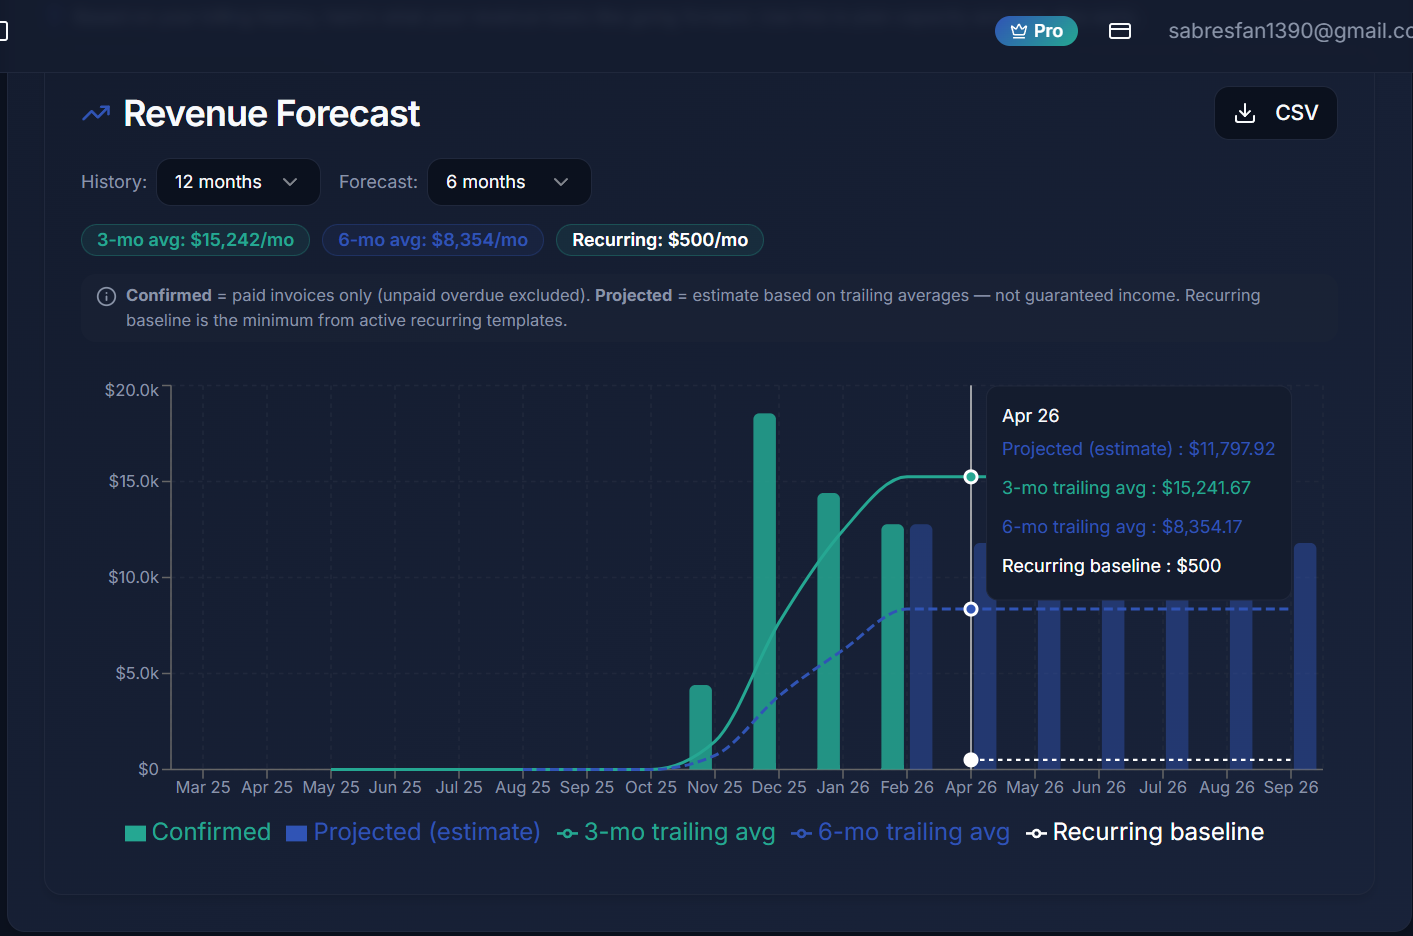Select the Dec 25 confirmed bar
1413x936 pixels.
pyautogui.click(x=765, y=591)
